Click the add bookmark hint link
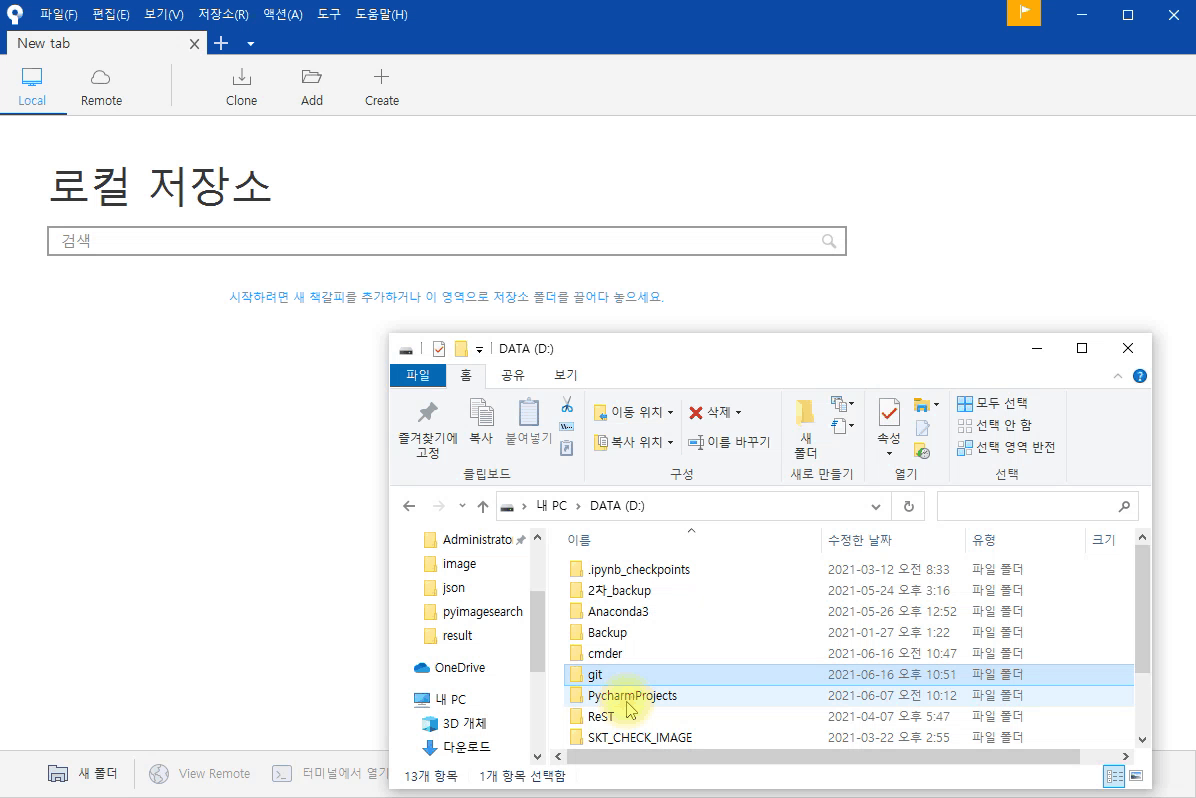Image resolution: width=1196 pixels, height=798 pixels. tap(446, 297)
